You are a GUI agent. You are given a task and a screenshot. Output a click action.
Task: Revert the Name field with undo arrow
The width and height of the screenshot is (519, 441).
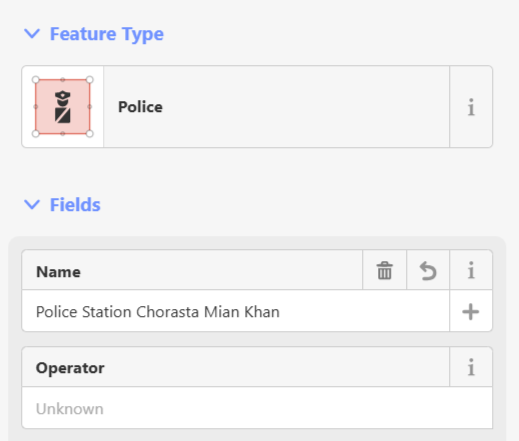pos(428,270)
